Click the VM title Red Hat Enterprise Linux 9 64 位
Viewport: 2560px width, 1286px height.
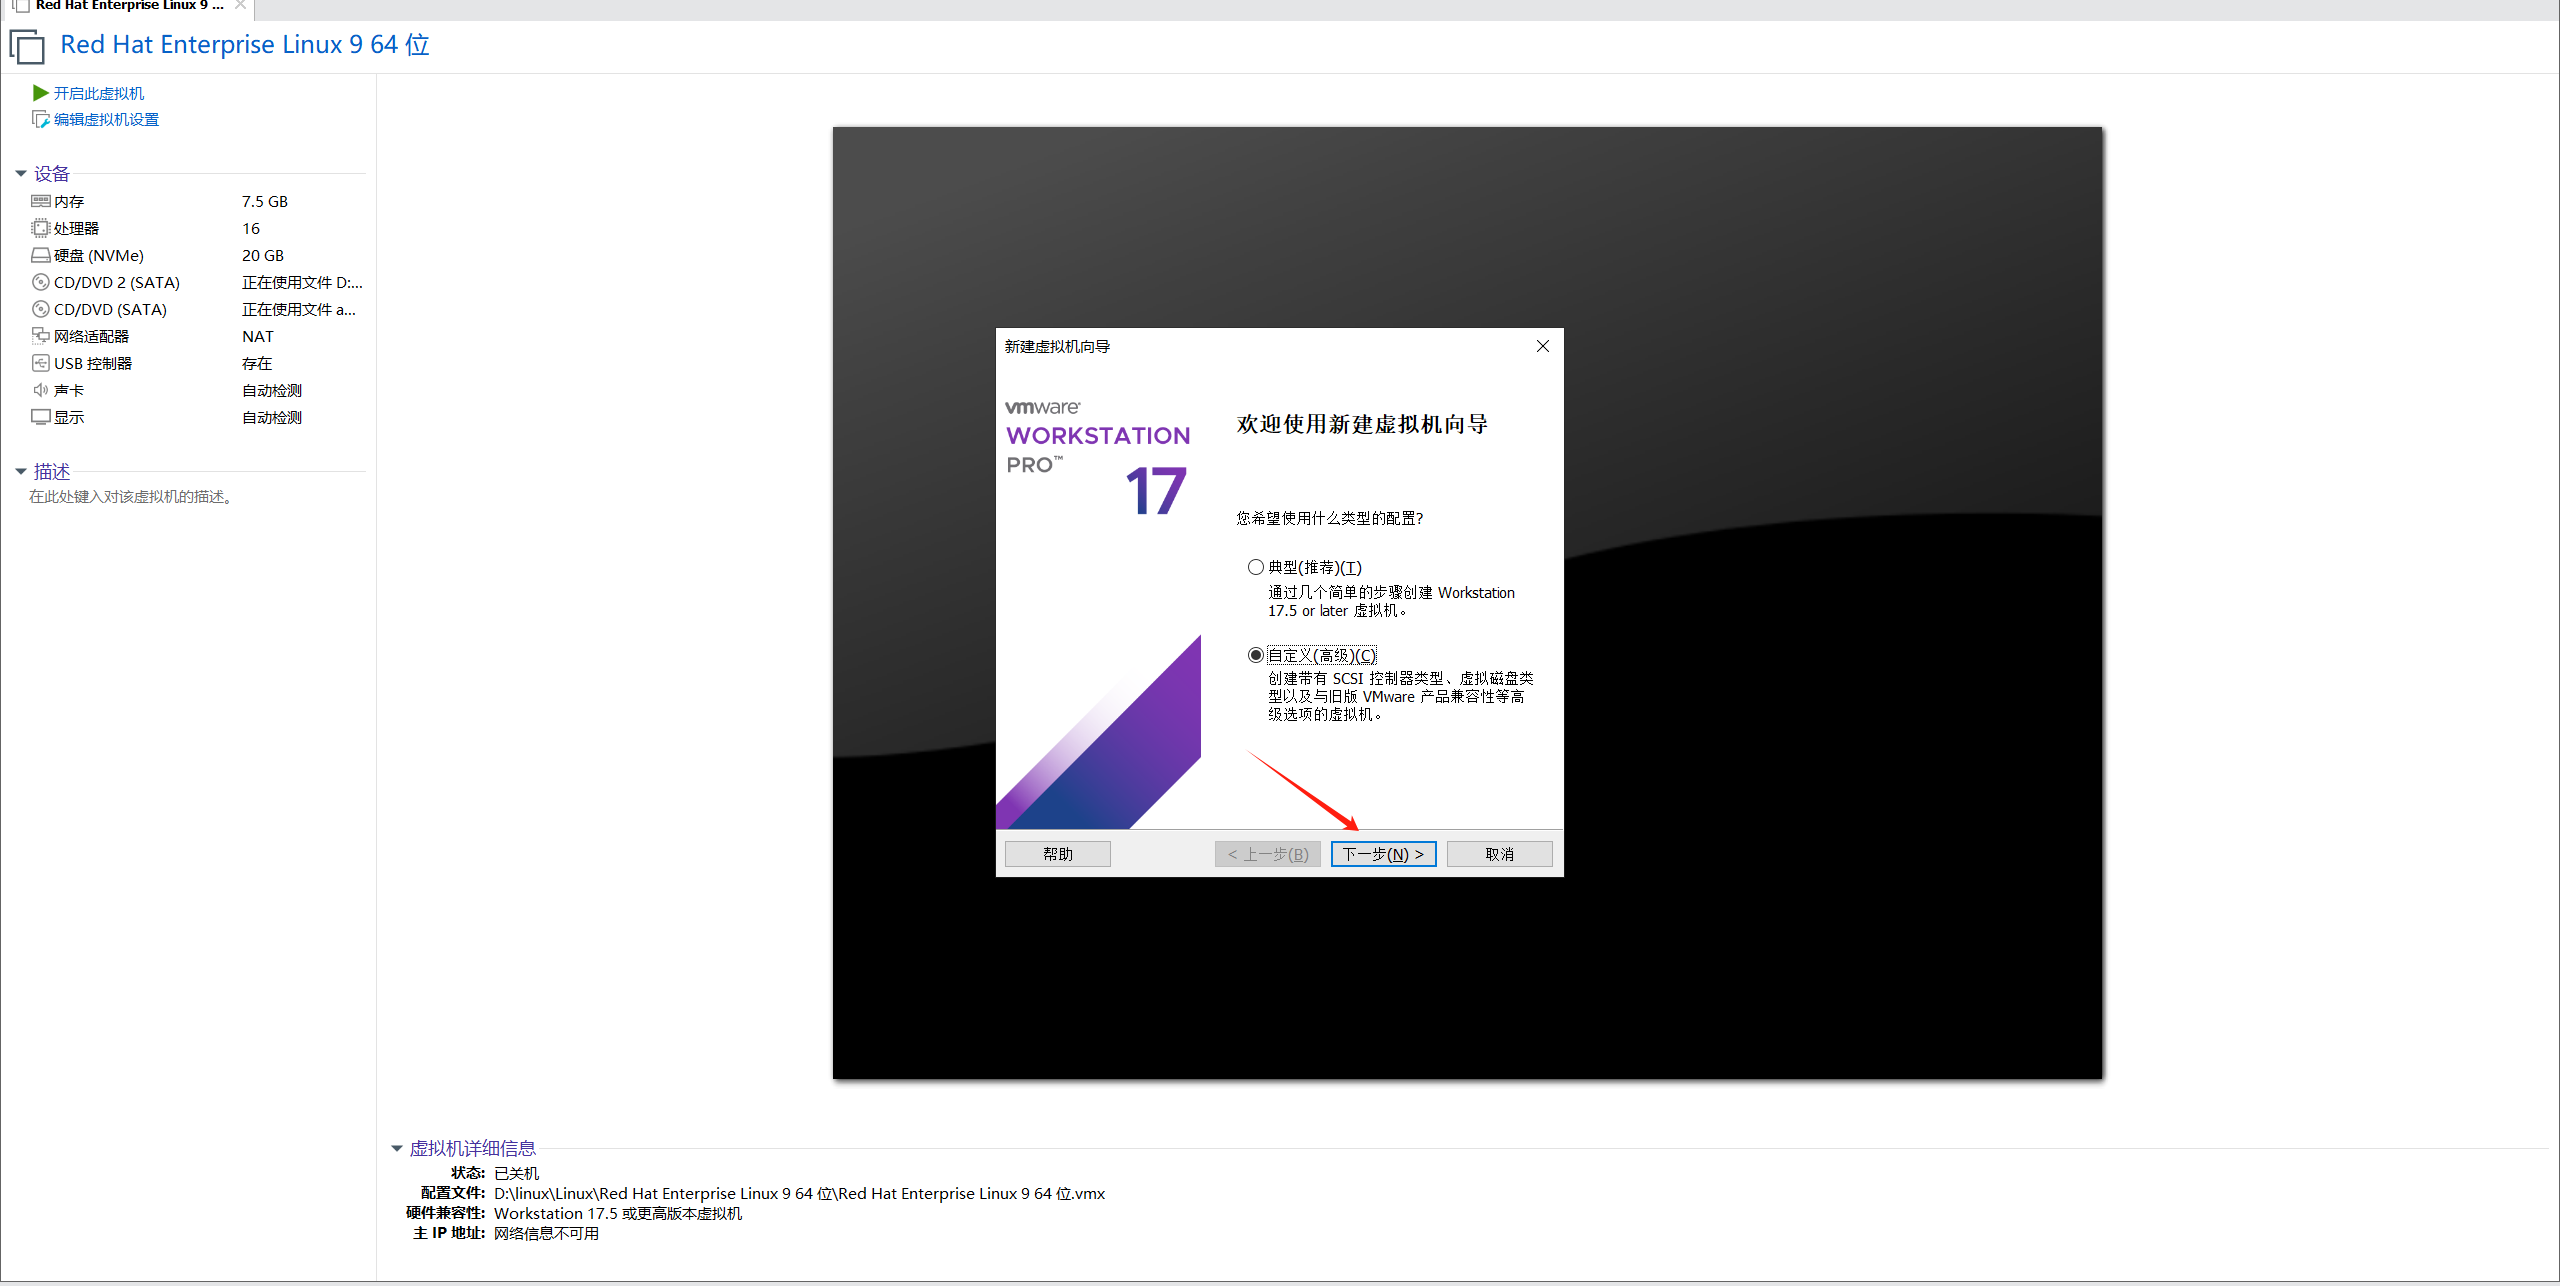click(x=245, y=45)
